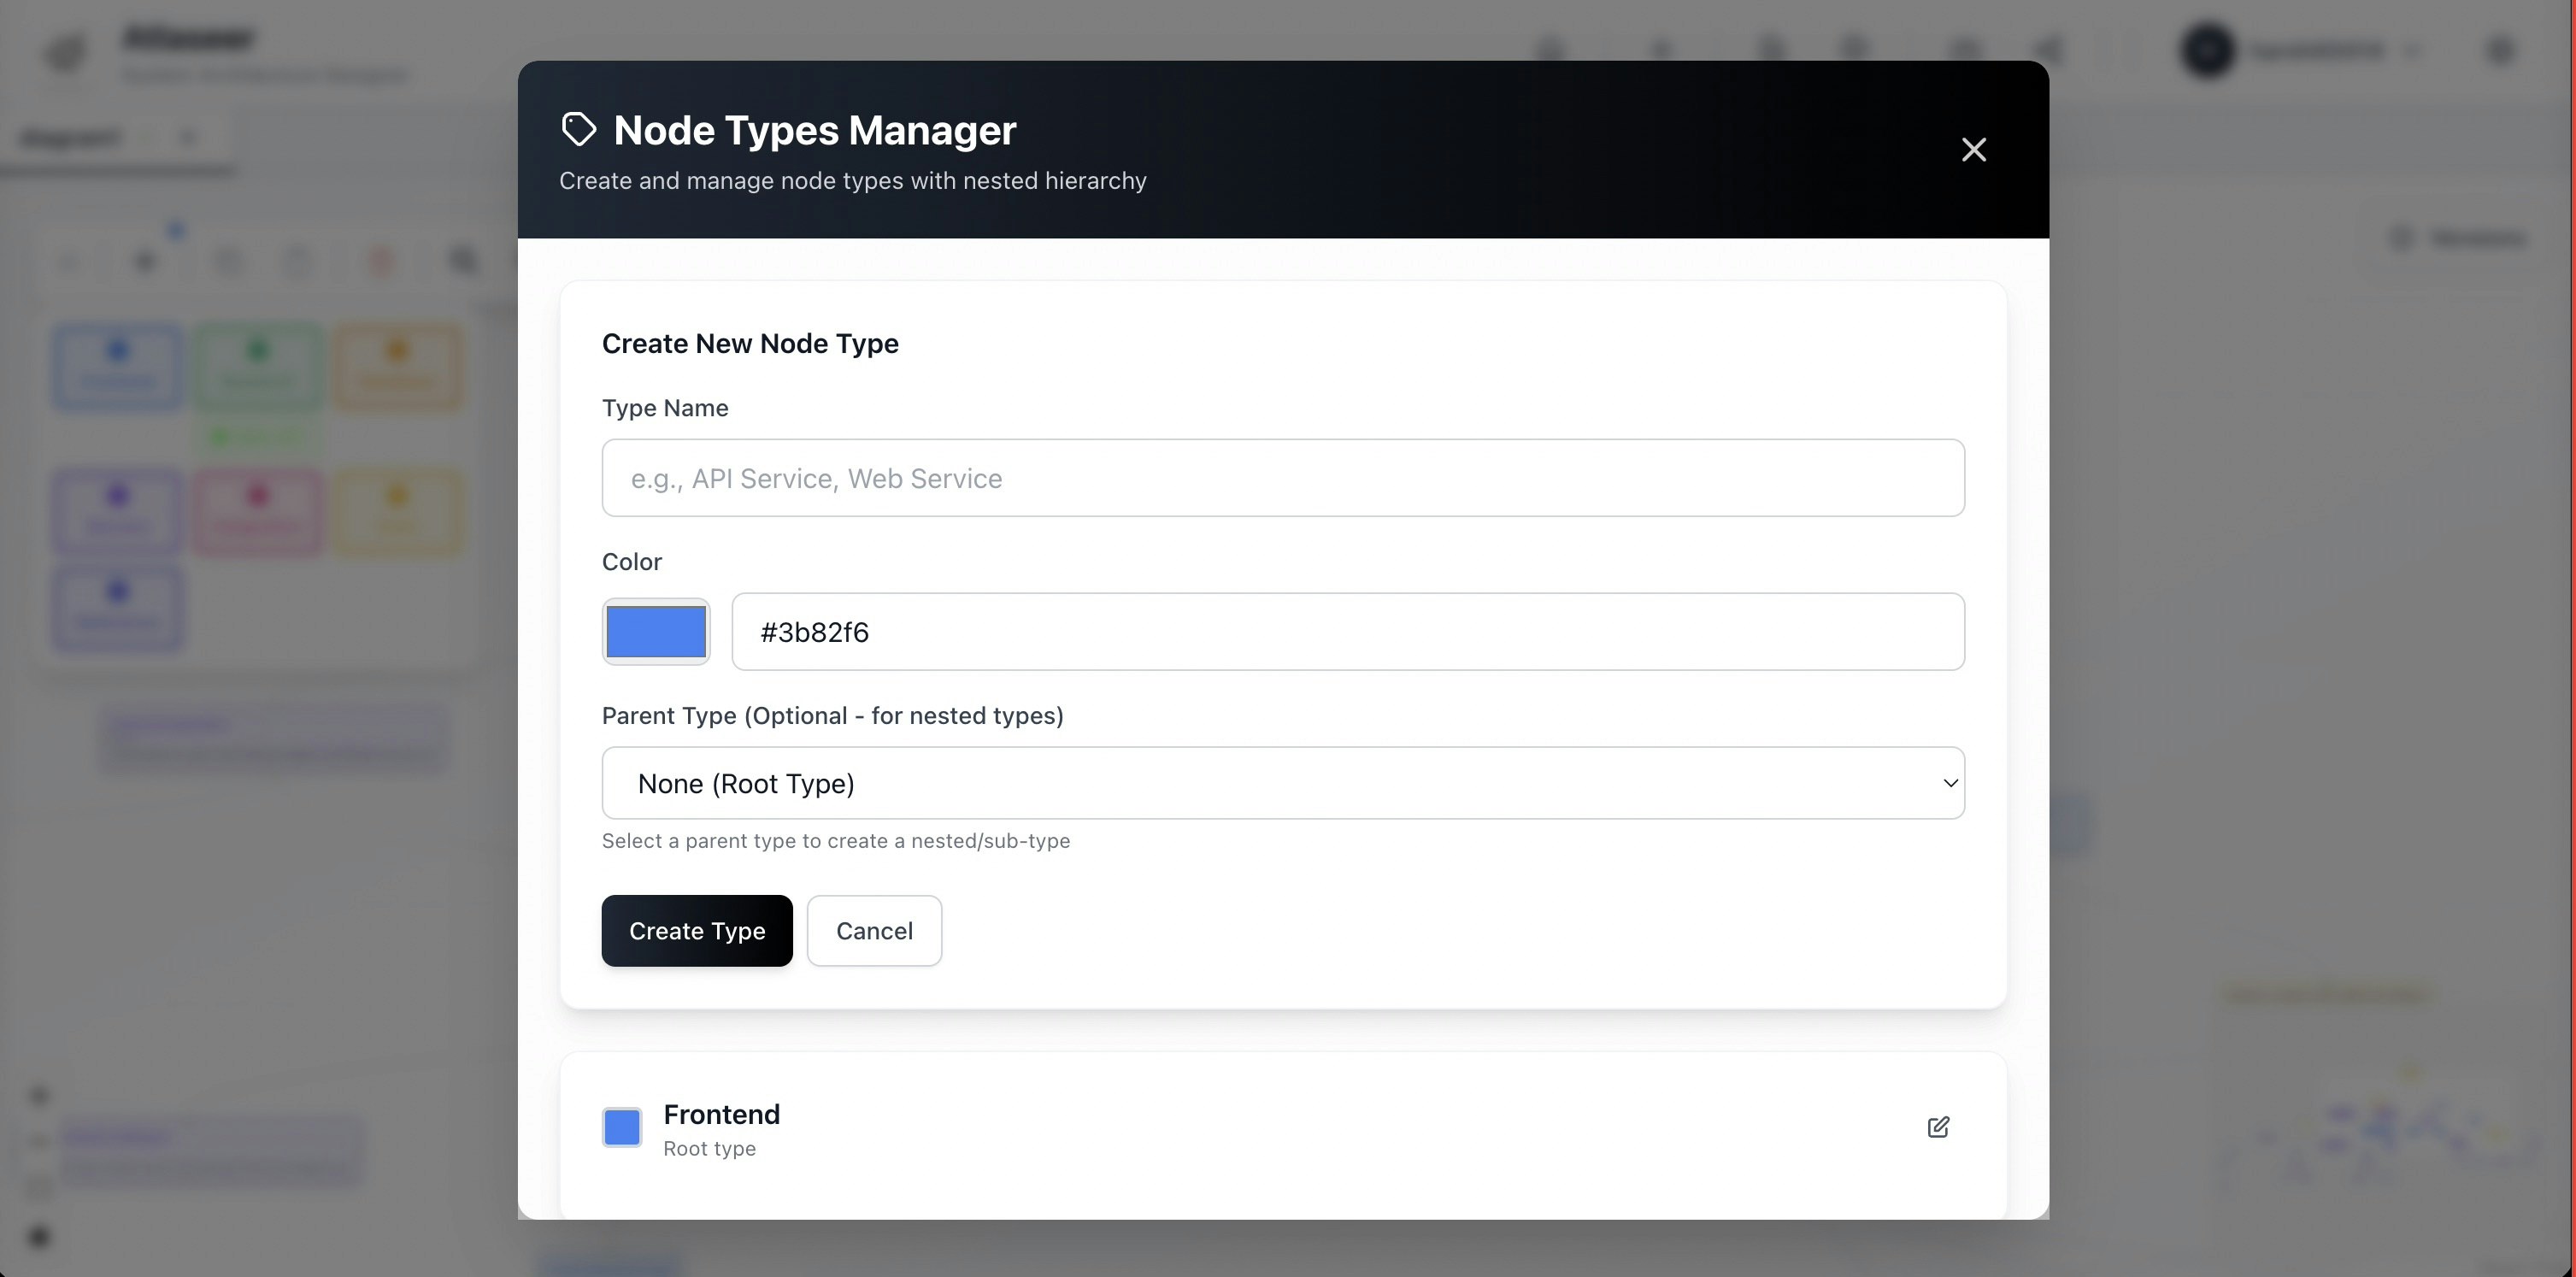Screen dimensions: 2576x1277
Task: Click the app logo in top-left corner
Action: [66, 51]
